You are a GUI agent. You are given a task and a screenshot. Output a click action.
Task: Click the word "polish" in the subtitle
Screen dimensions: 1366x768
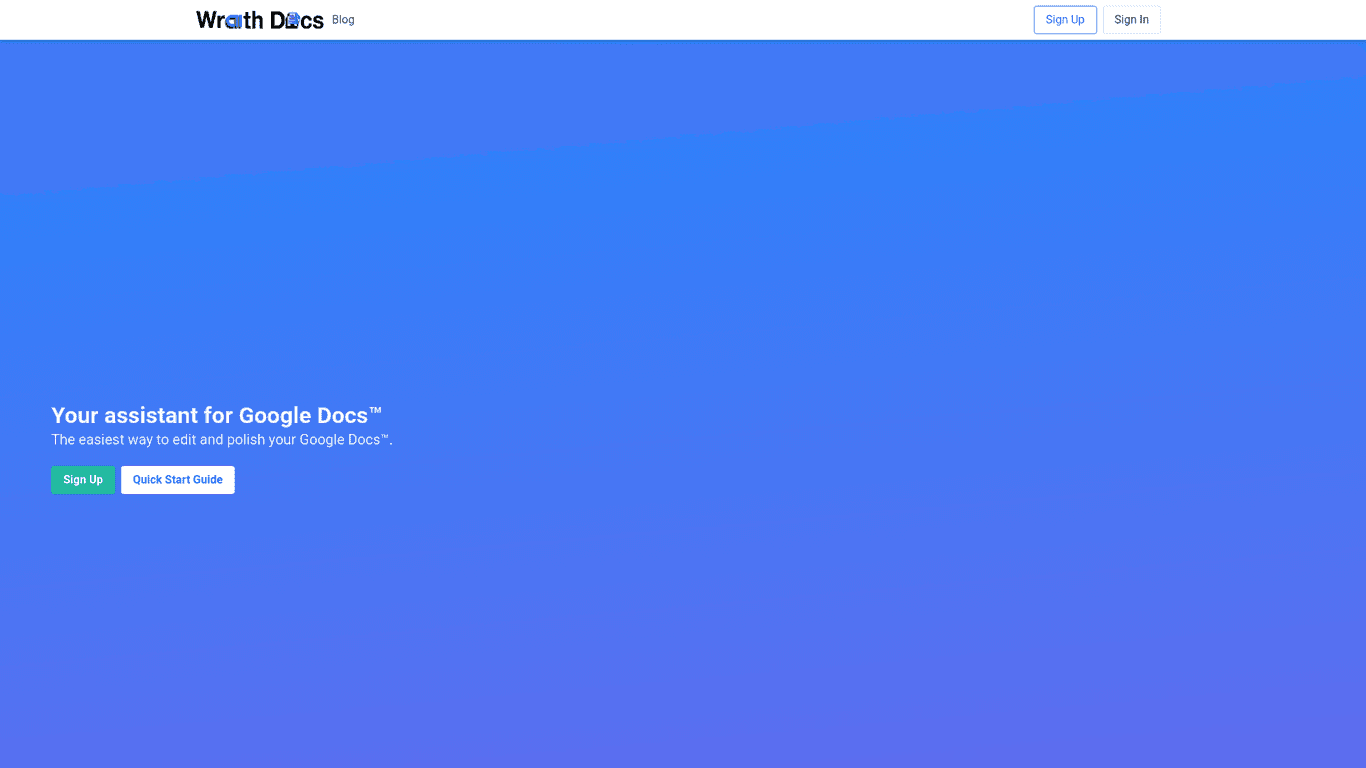click(246, 440)
